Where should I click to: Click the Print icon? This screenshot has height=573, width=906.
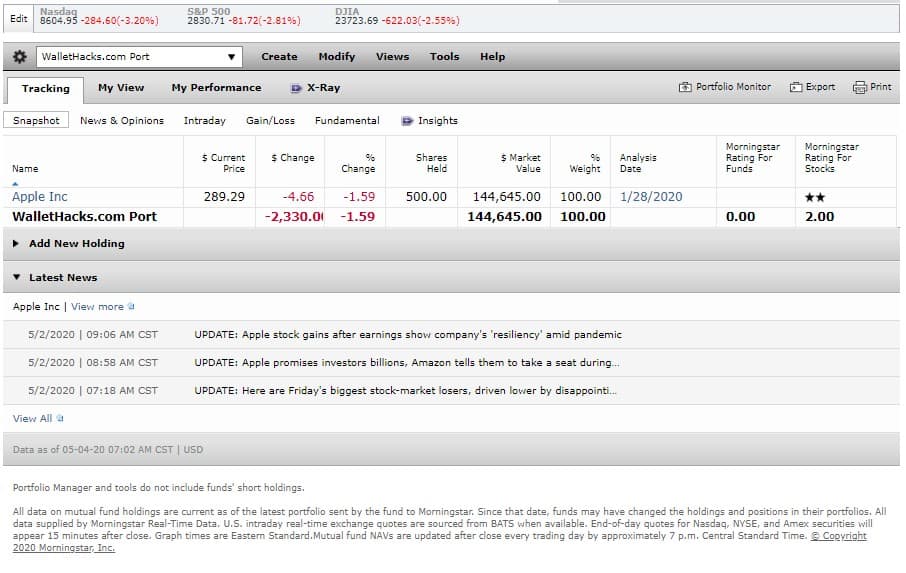(x=859, y=87)
